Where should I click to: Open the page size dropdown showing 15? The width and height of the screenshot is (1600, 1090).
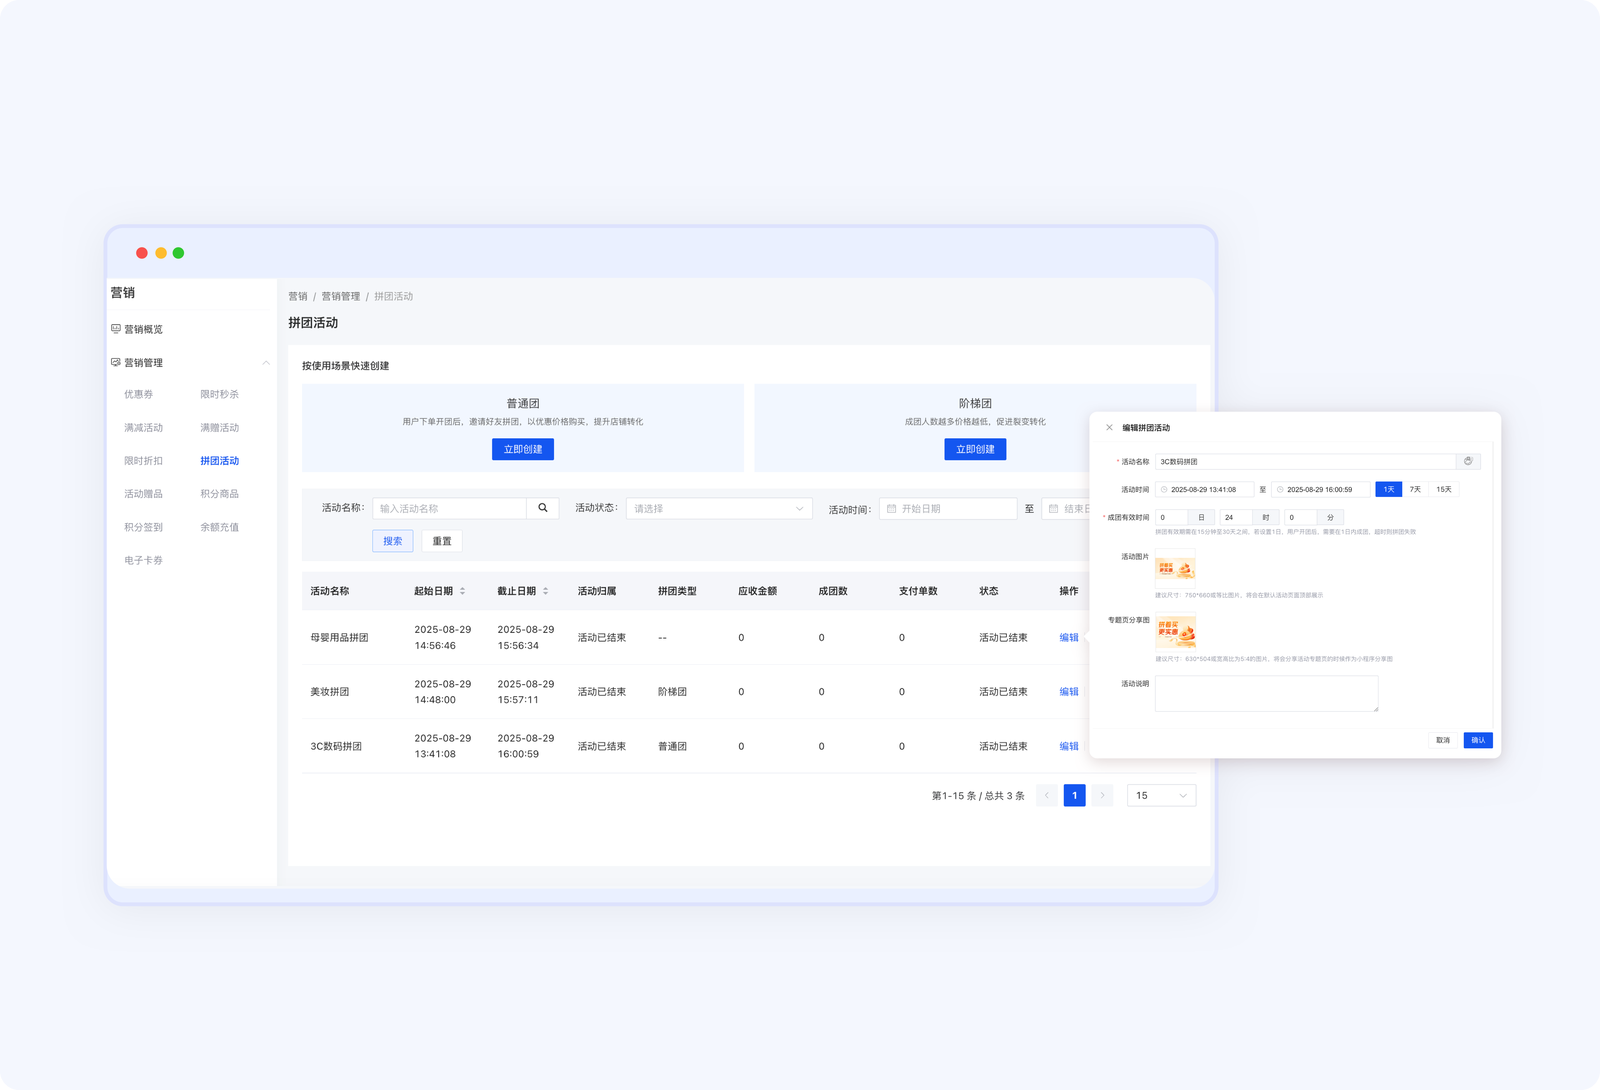[1161, 796]
